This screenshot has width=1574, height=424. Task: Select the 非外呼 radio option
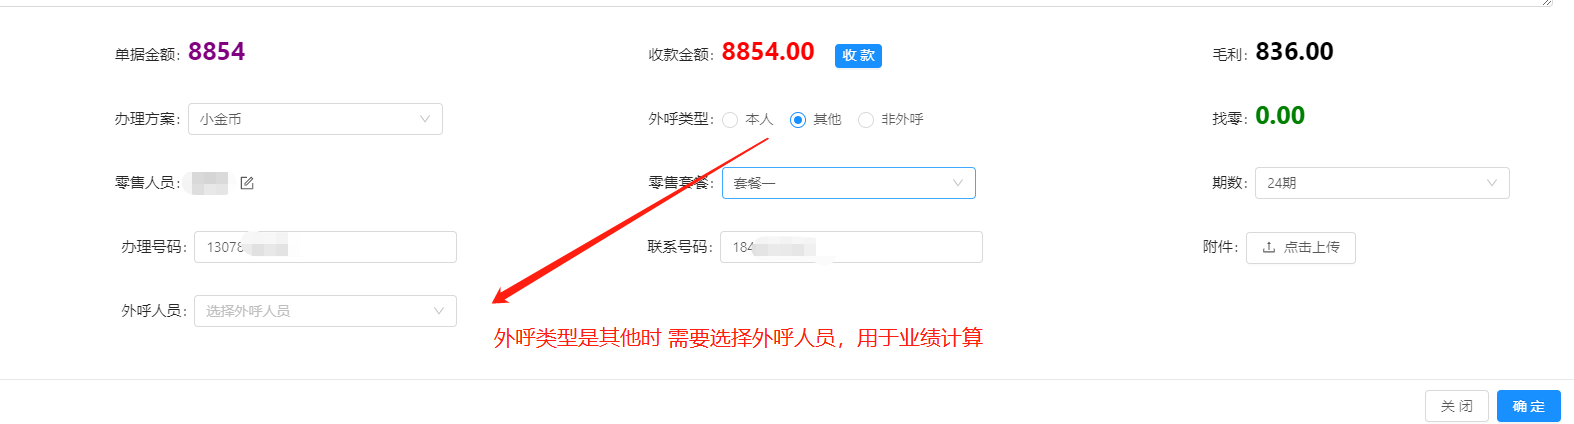click(x=866, y=120)
